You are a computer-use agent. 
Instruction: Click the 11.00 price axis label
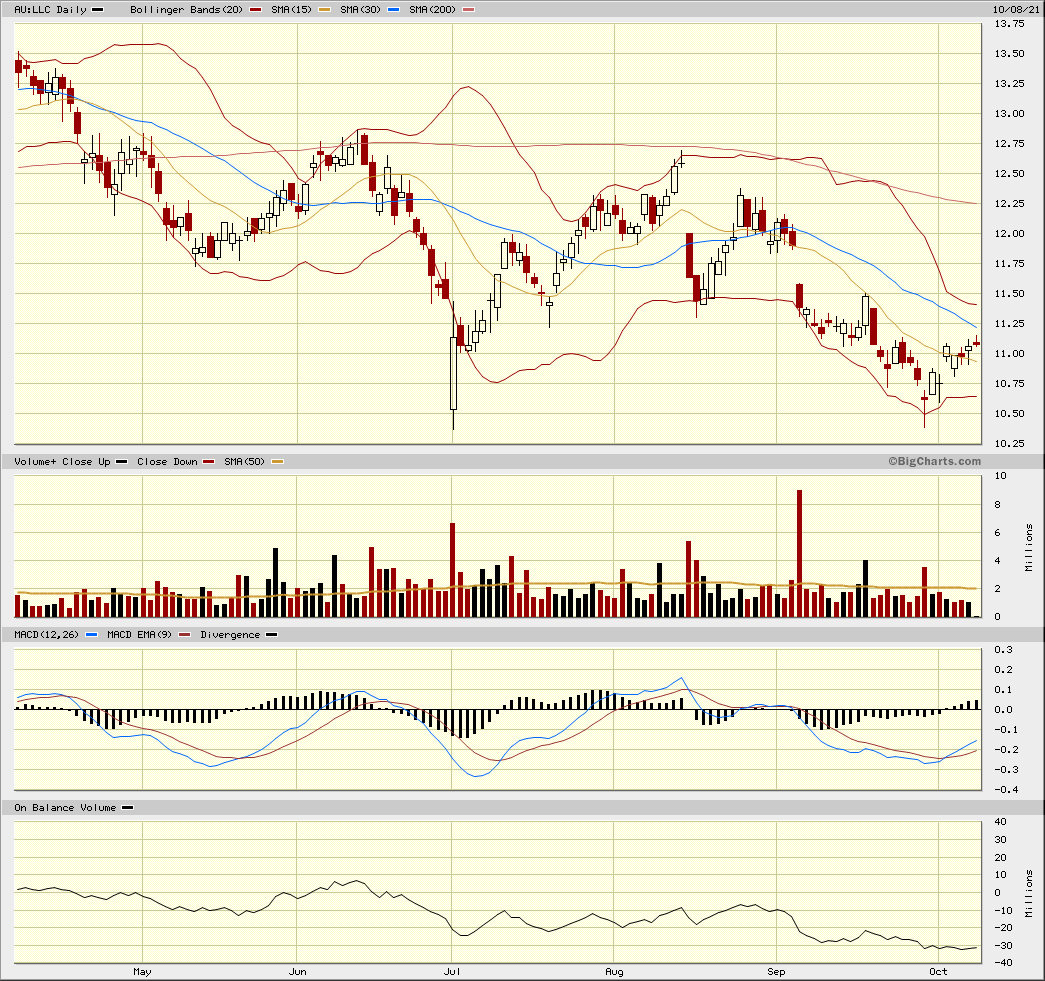coord(1009,353)
